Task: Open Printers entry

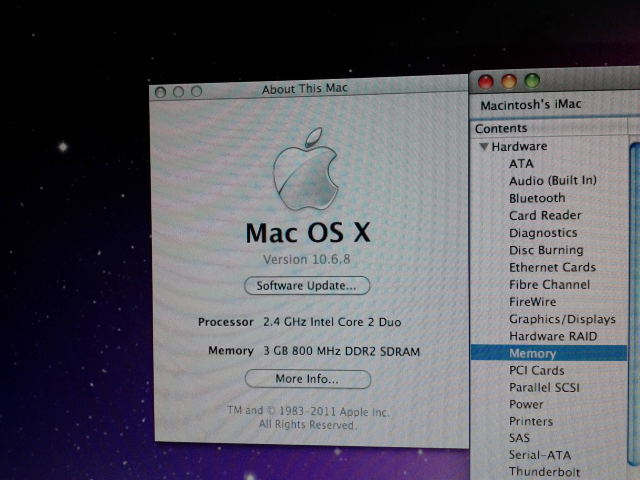Action: click(531, 421)
